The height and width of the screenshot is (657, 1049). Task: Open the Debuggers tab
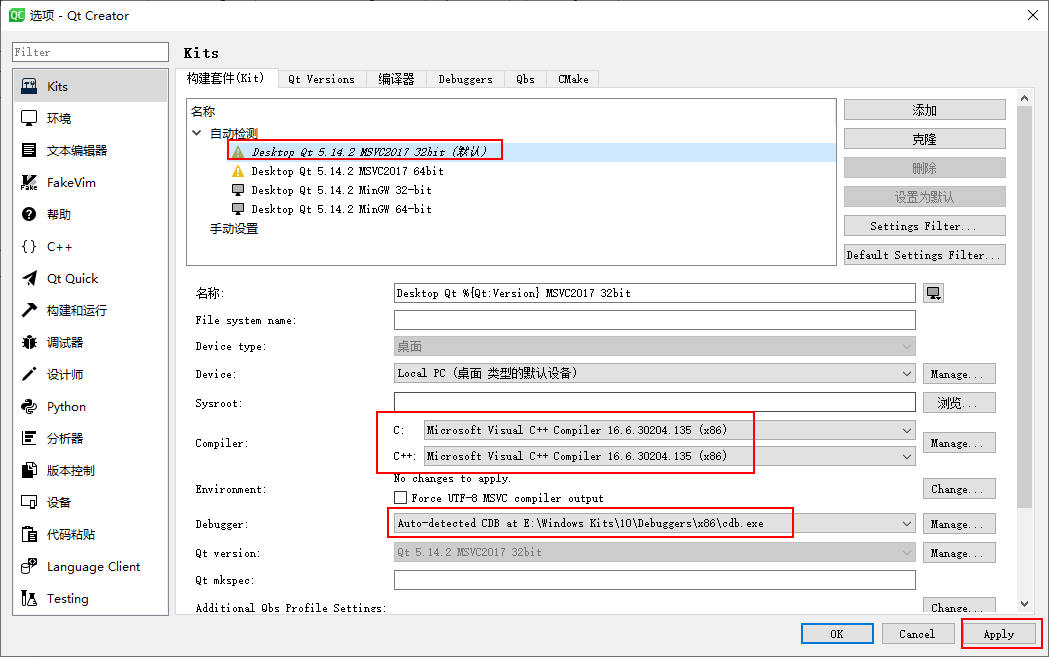465,78
